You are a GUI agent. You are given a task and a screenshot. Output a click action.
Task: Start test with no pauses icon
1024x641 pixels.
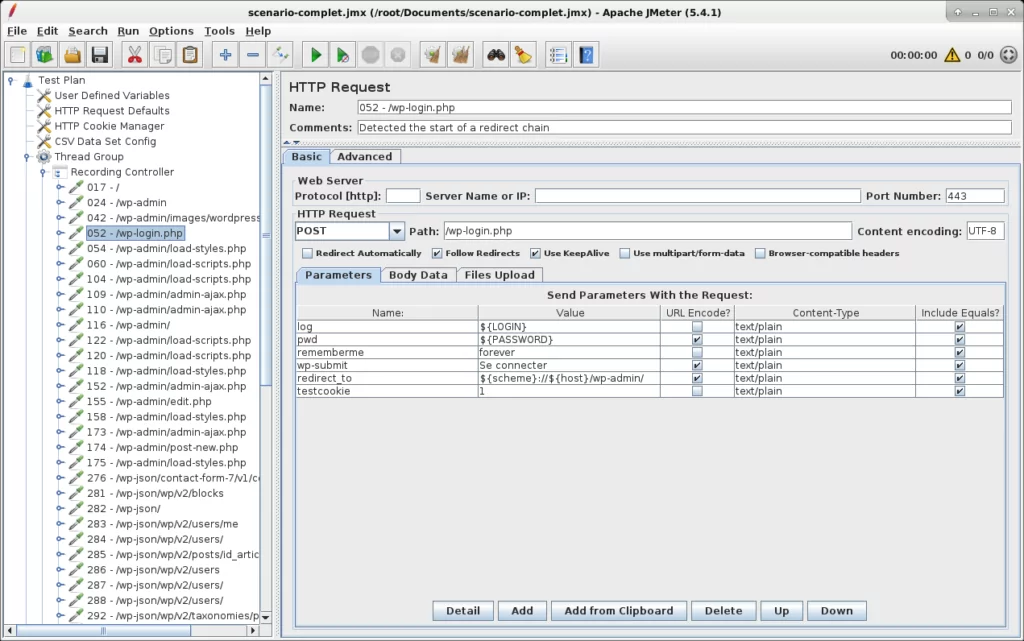click(x=343, y=55)
